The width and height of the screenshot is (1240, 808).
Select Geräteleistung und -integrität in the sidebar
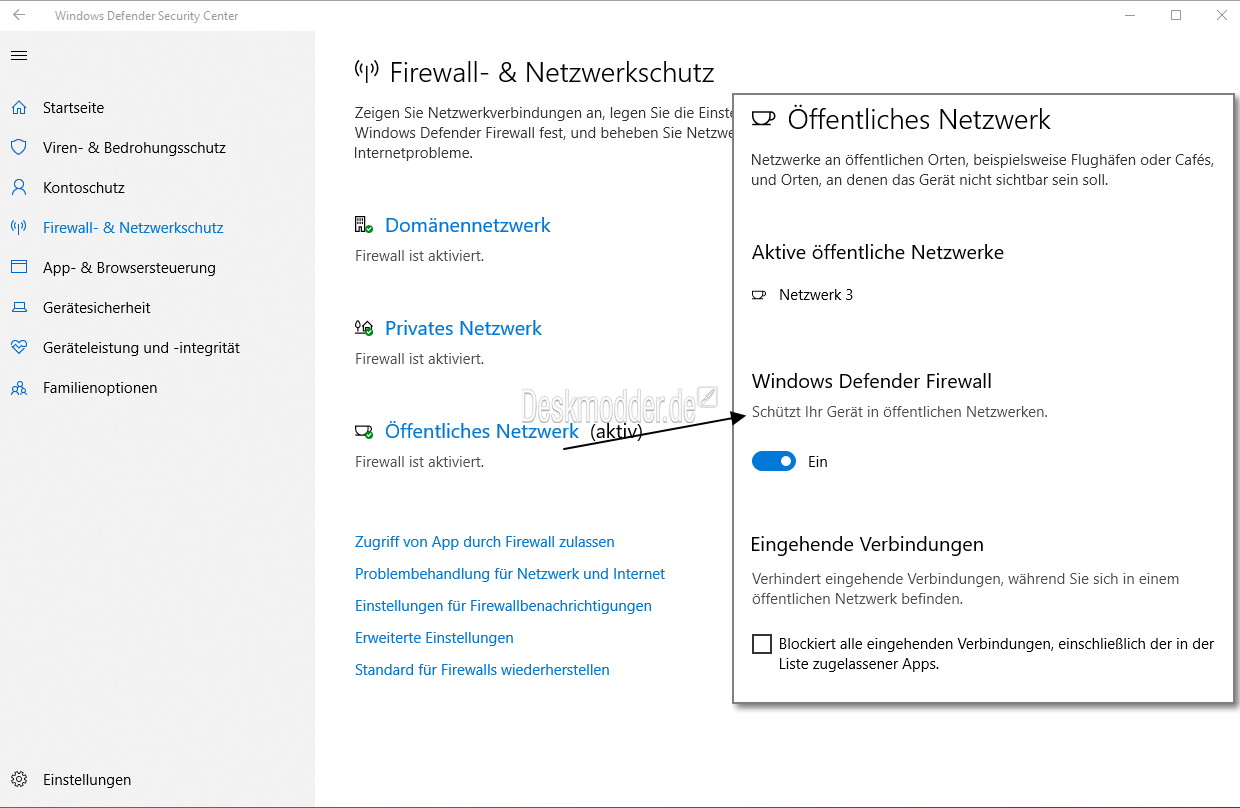pyautogui.click(x=141, y=348)
